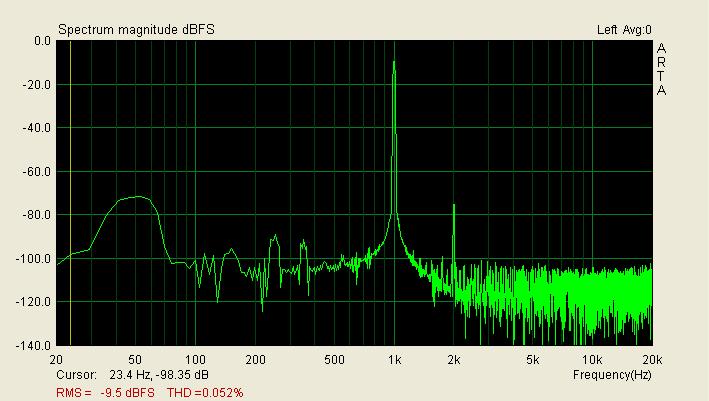This screenshot has height=401, width=709.
Task: Click the cursor readout 23.4 Hz, -98.35 dB
Action: click(x=159, y=375)
